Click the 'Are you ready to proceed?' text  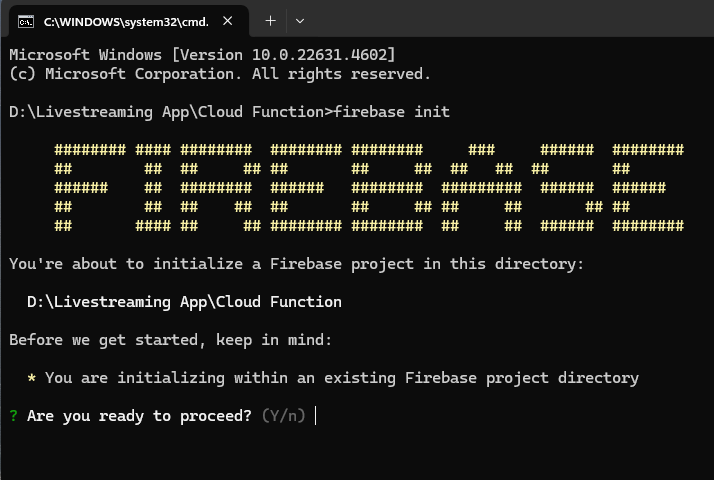tap(139, 416)
